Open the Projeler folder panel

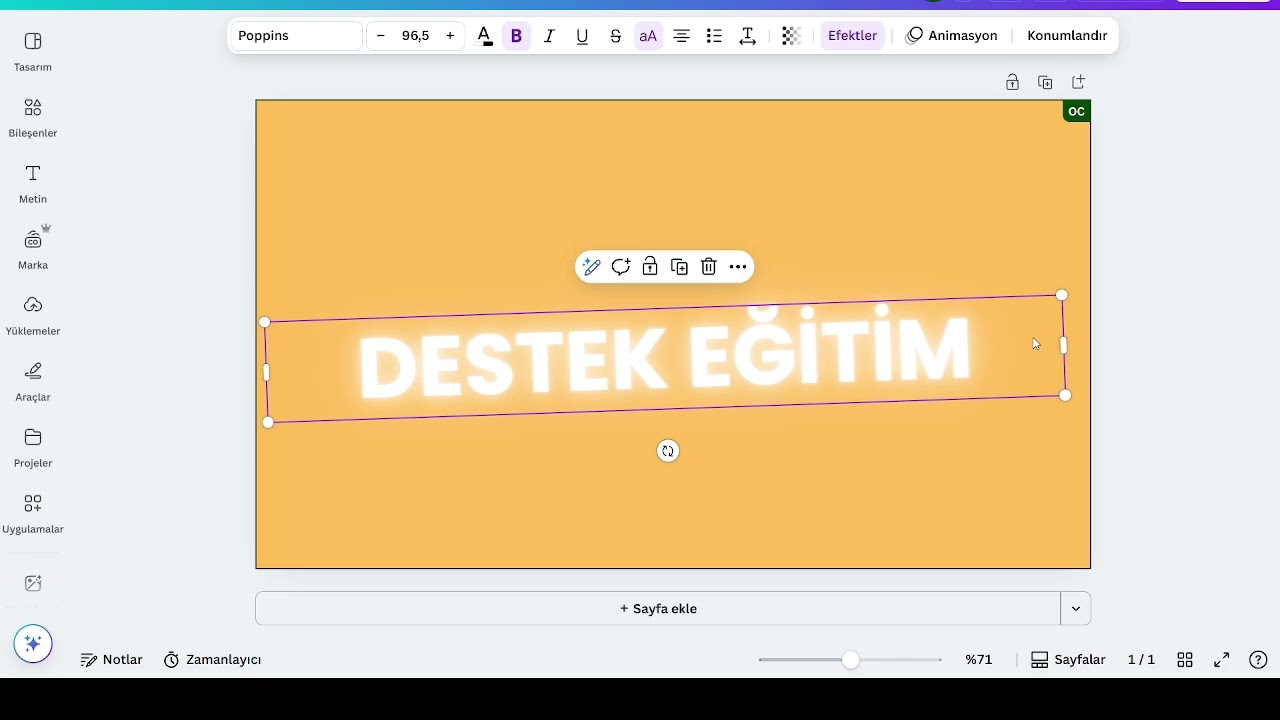33,448
